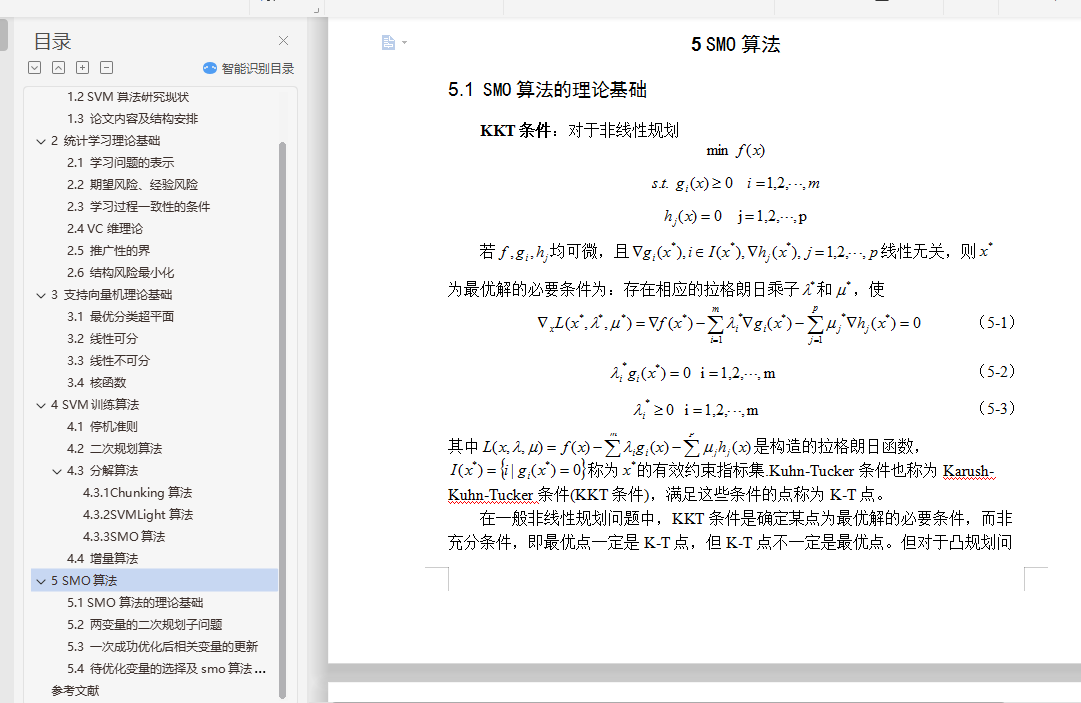Navigate to '2.1 学习问题的表示'
The image size is (1081, 703).
(121, 163)
